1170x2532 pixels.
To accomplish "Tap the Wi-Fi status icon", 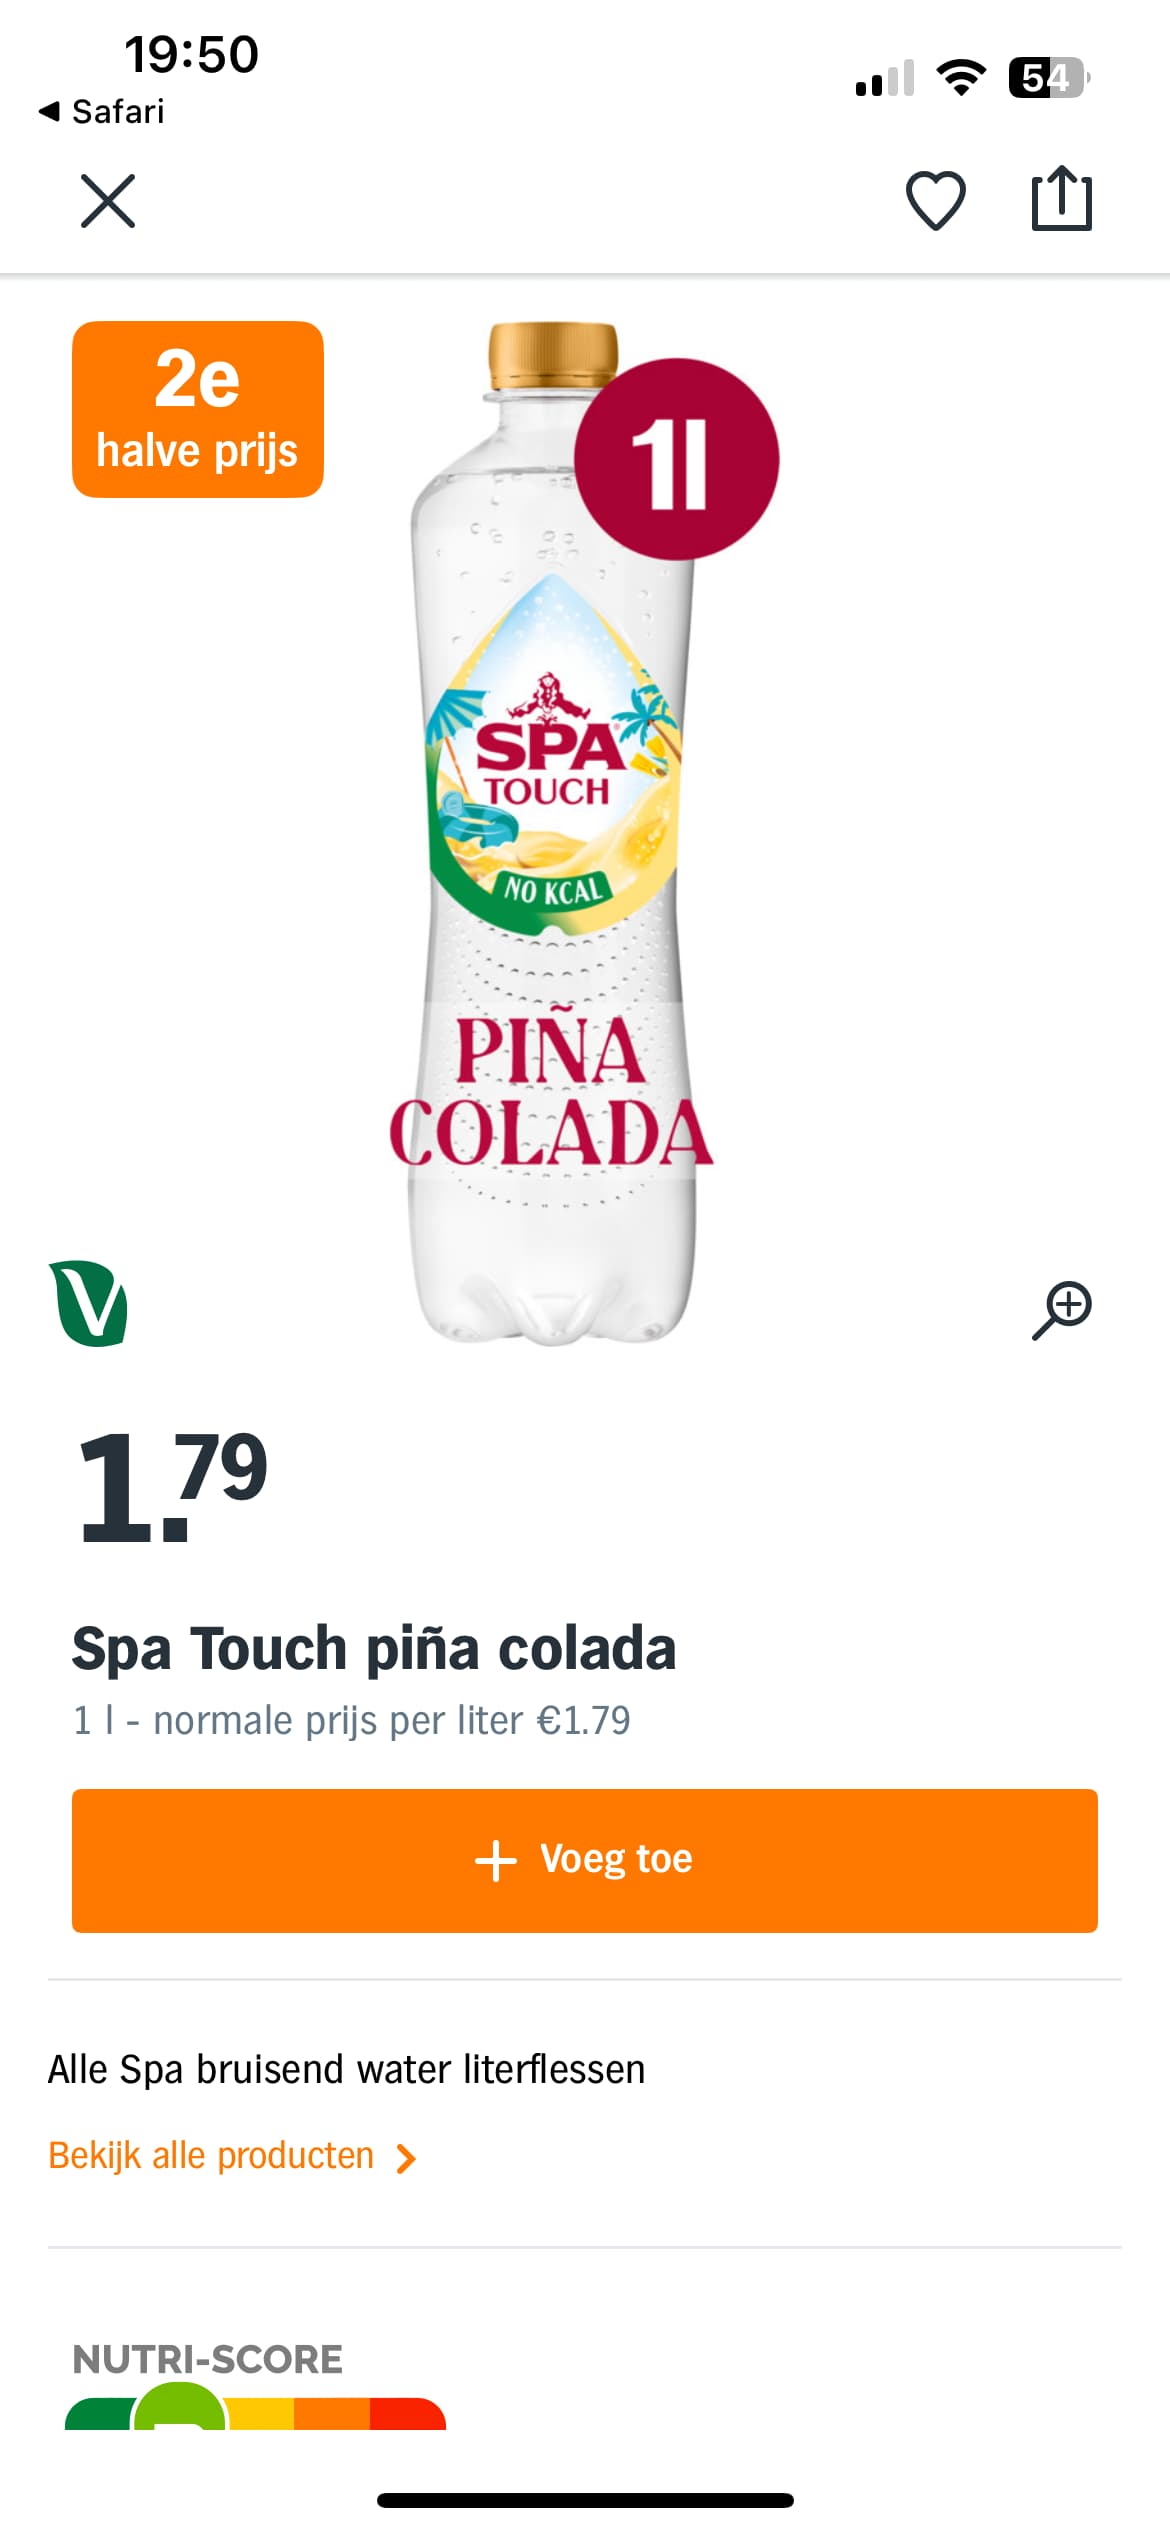I will pos(961,78).
